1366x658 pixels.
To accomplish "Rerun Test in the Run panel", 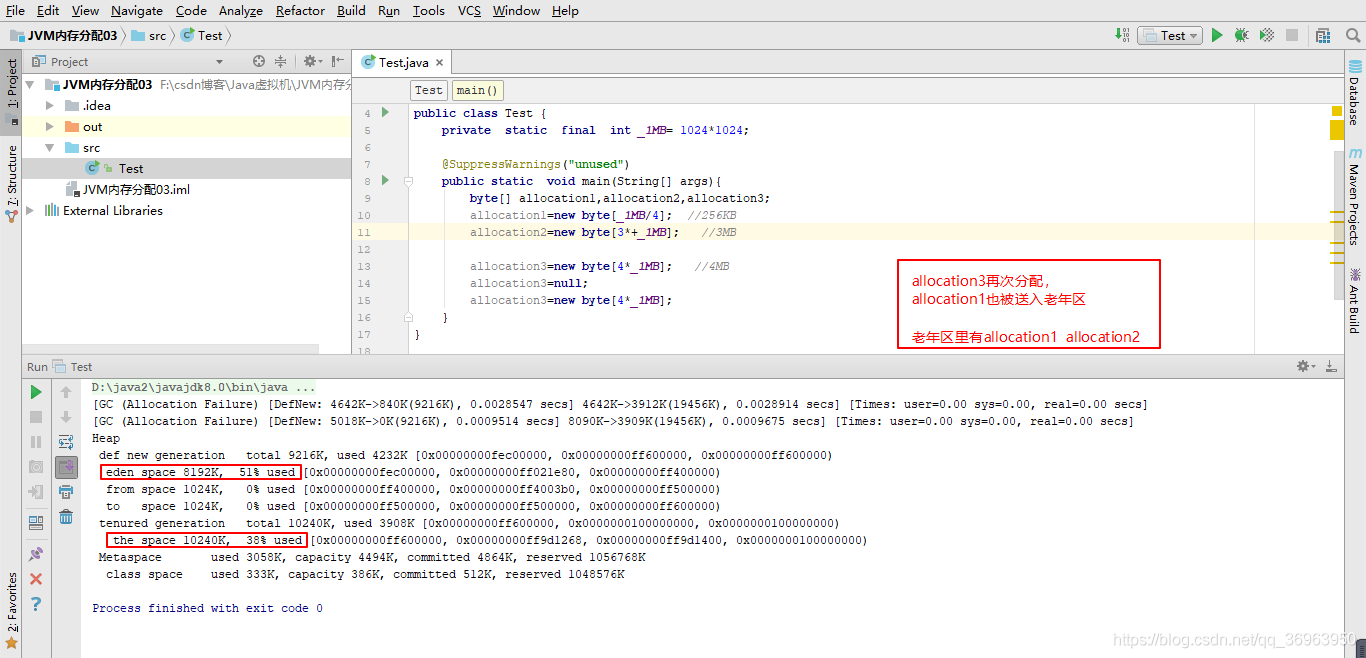I will [36, 392].
